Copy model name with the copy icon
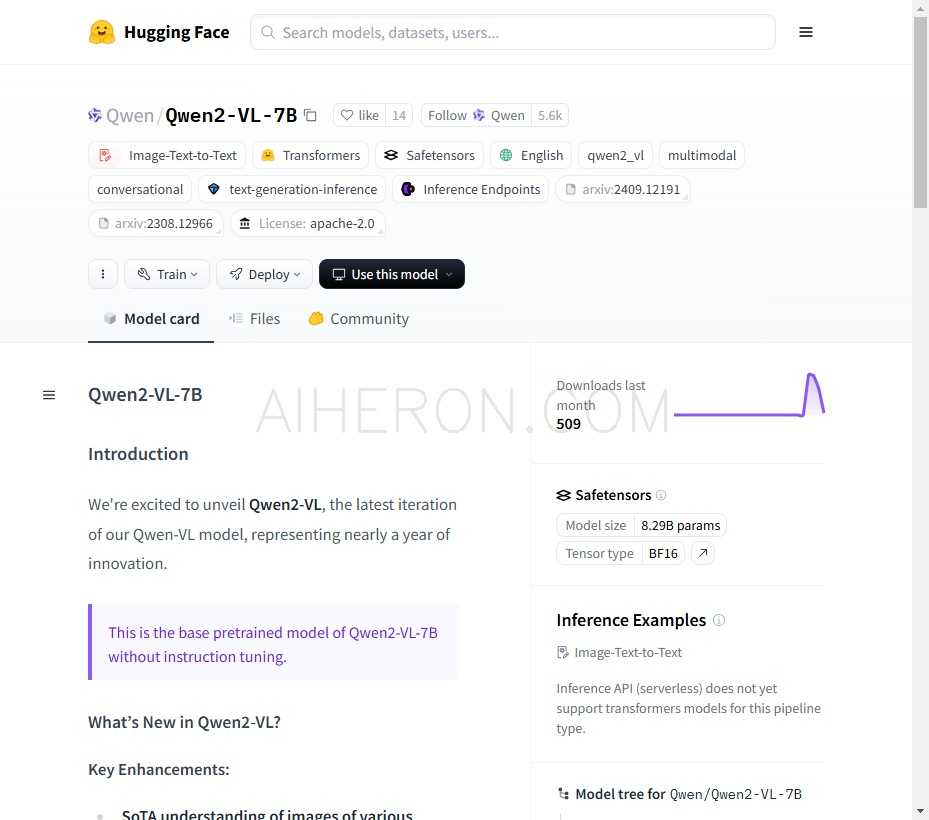Screen dimensions: 929x820 [310, 115]
